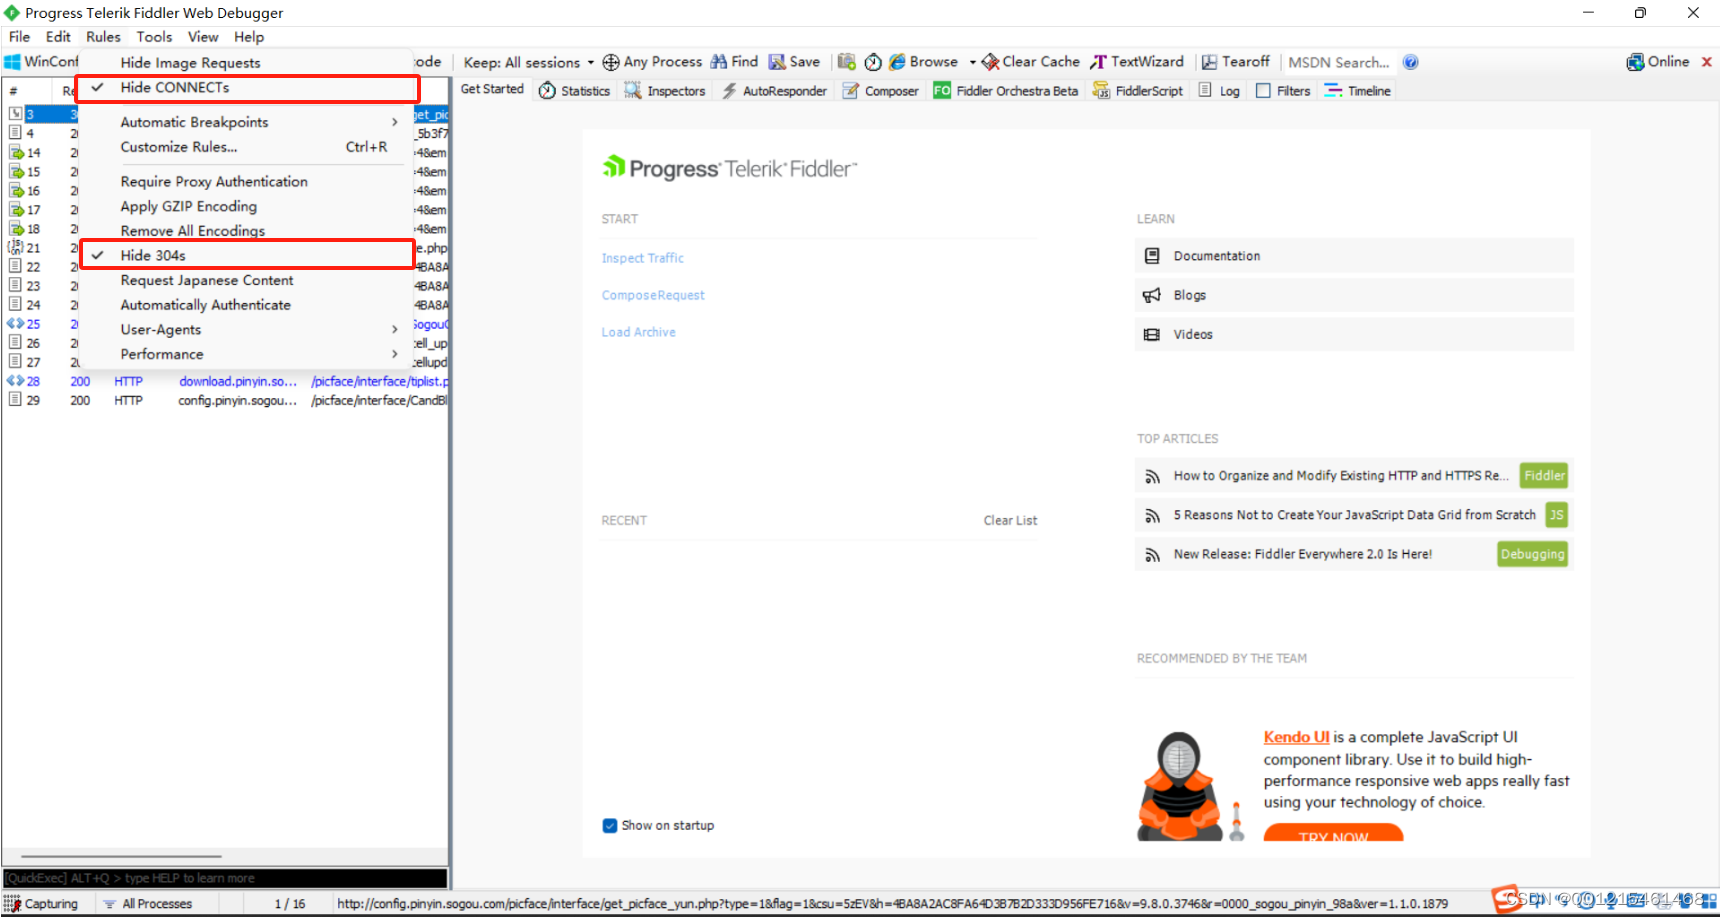Click the Inspect Traffic link
This screenshot has height=917, width=1720.
click(643, 258)
